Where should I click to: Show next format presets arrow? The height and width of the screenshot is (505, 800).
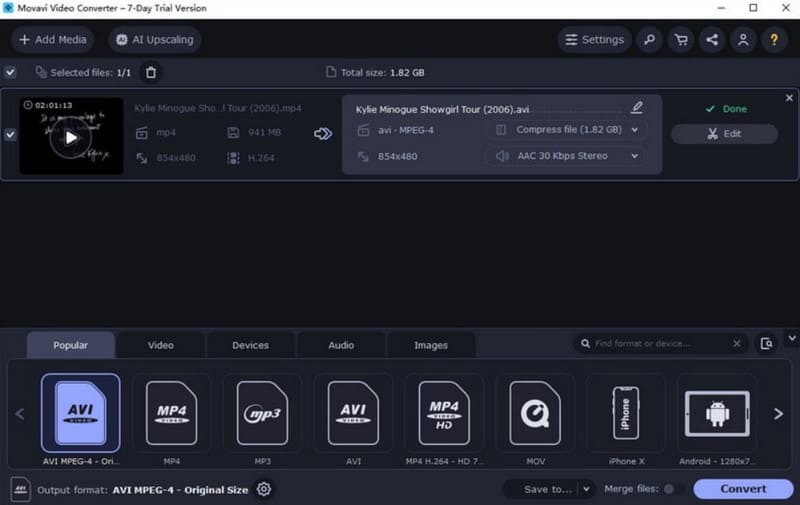[x=778, y=414]
